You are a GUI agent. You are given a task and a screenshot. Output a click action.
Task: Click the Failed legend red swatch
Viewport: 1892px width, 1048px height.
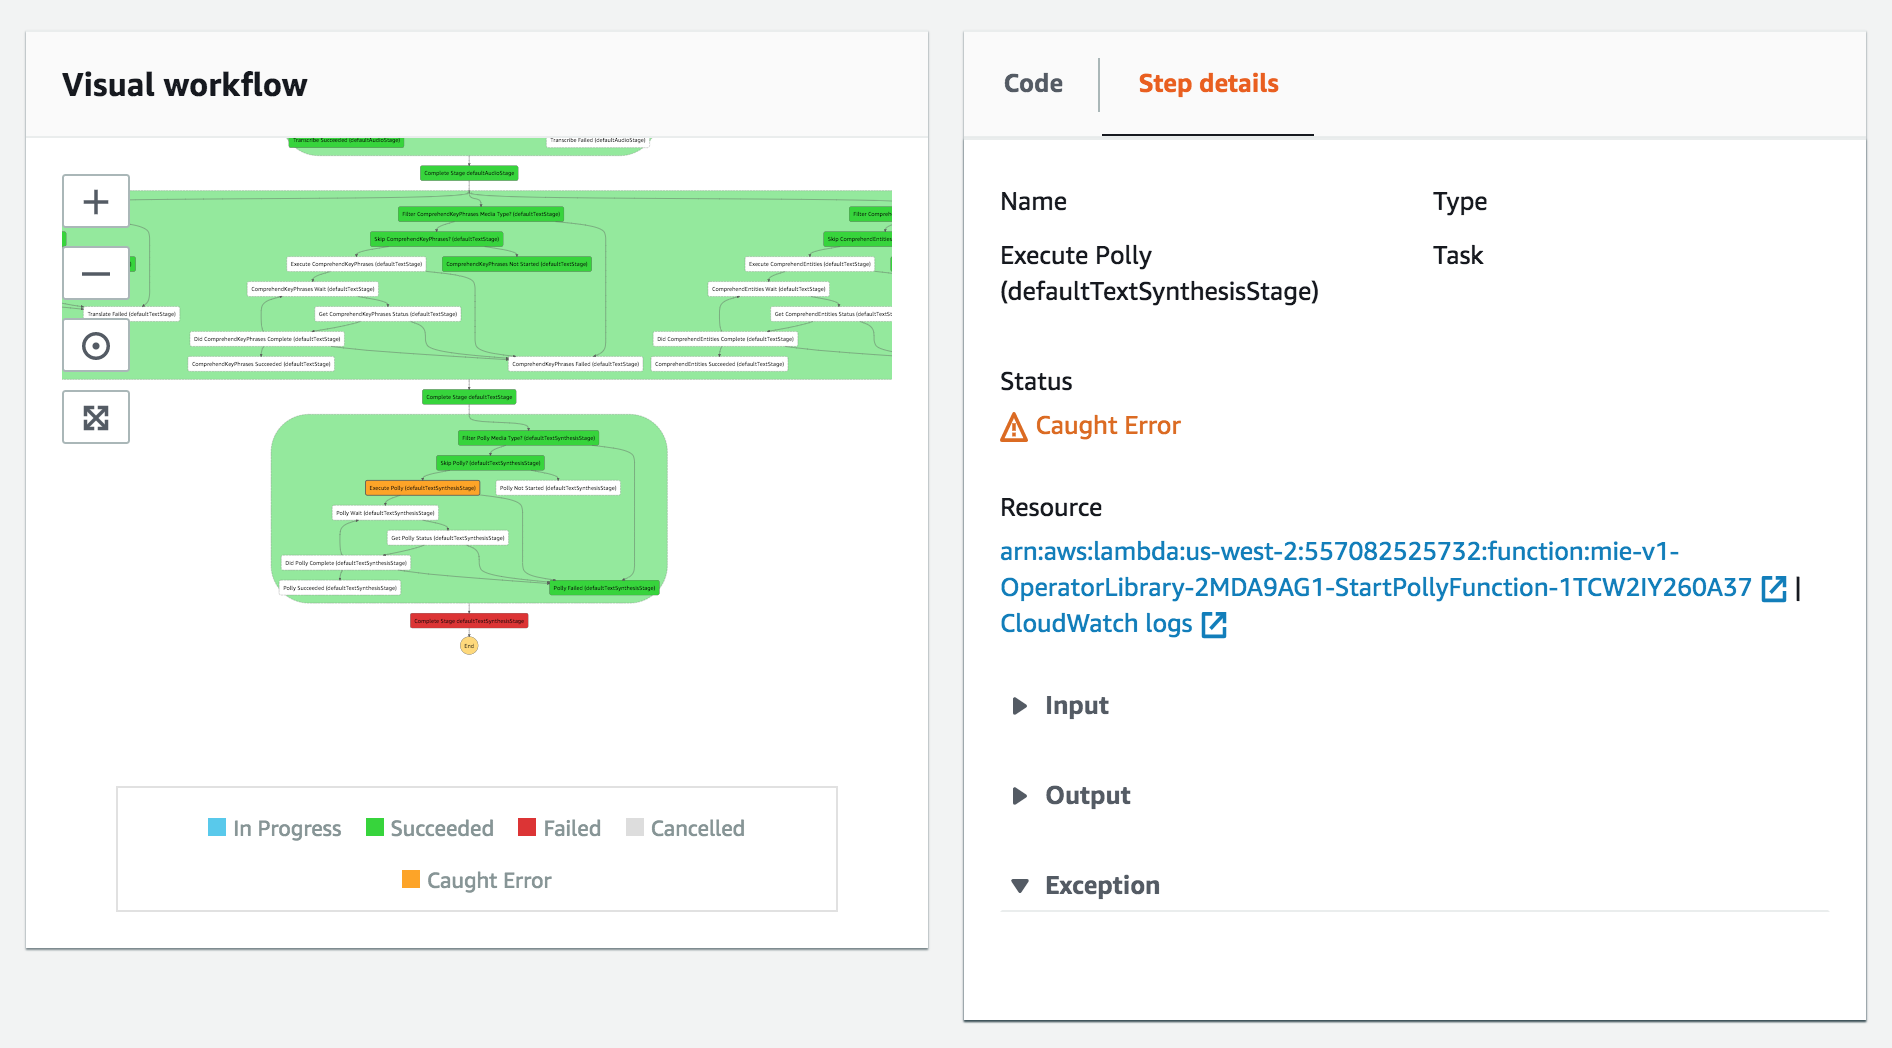527,827
